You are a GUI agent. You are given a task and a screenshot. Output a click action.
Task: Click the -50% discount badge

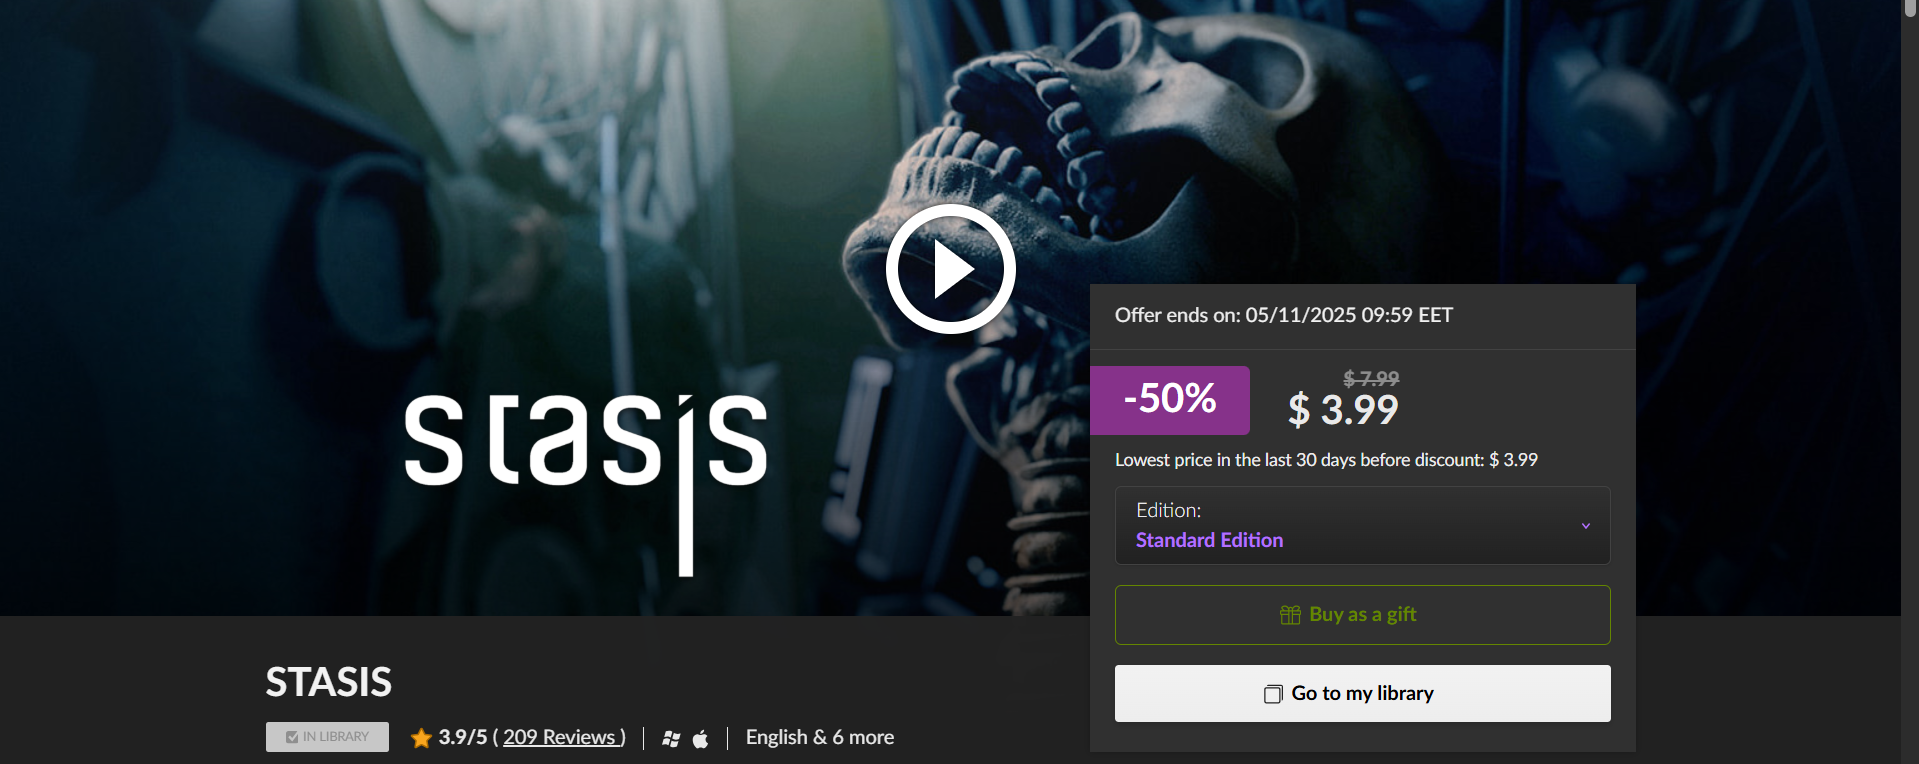coord(1170,400)
